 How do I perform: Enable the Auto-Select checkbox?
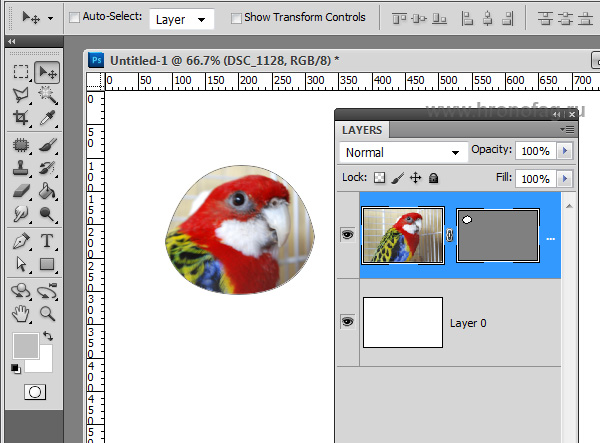(x=75, y=18)
